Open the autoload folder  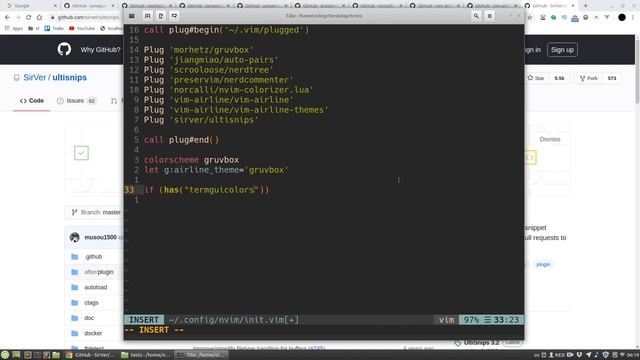(x=96, y=287)
